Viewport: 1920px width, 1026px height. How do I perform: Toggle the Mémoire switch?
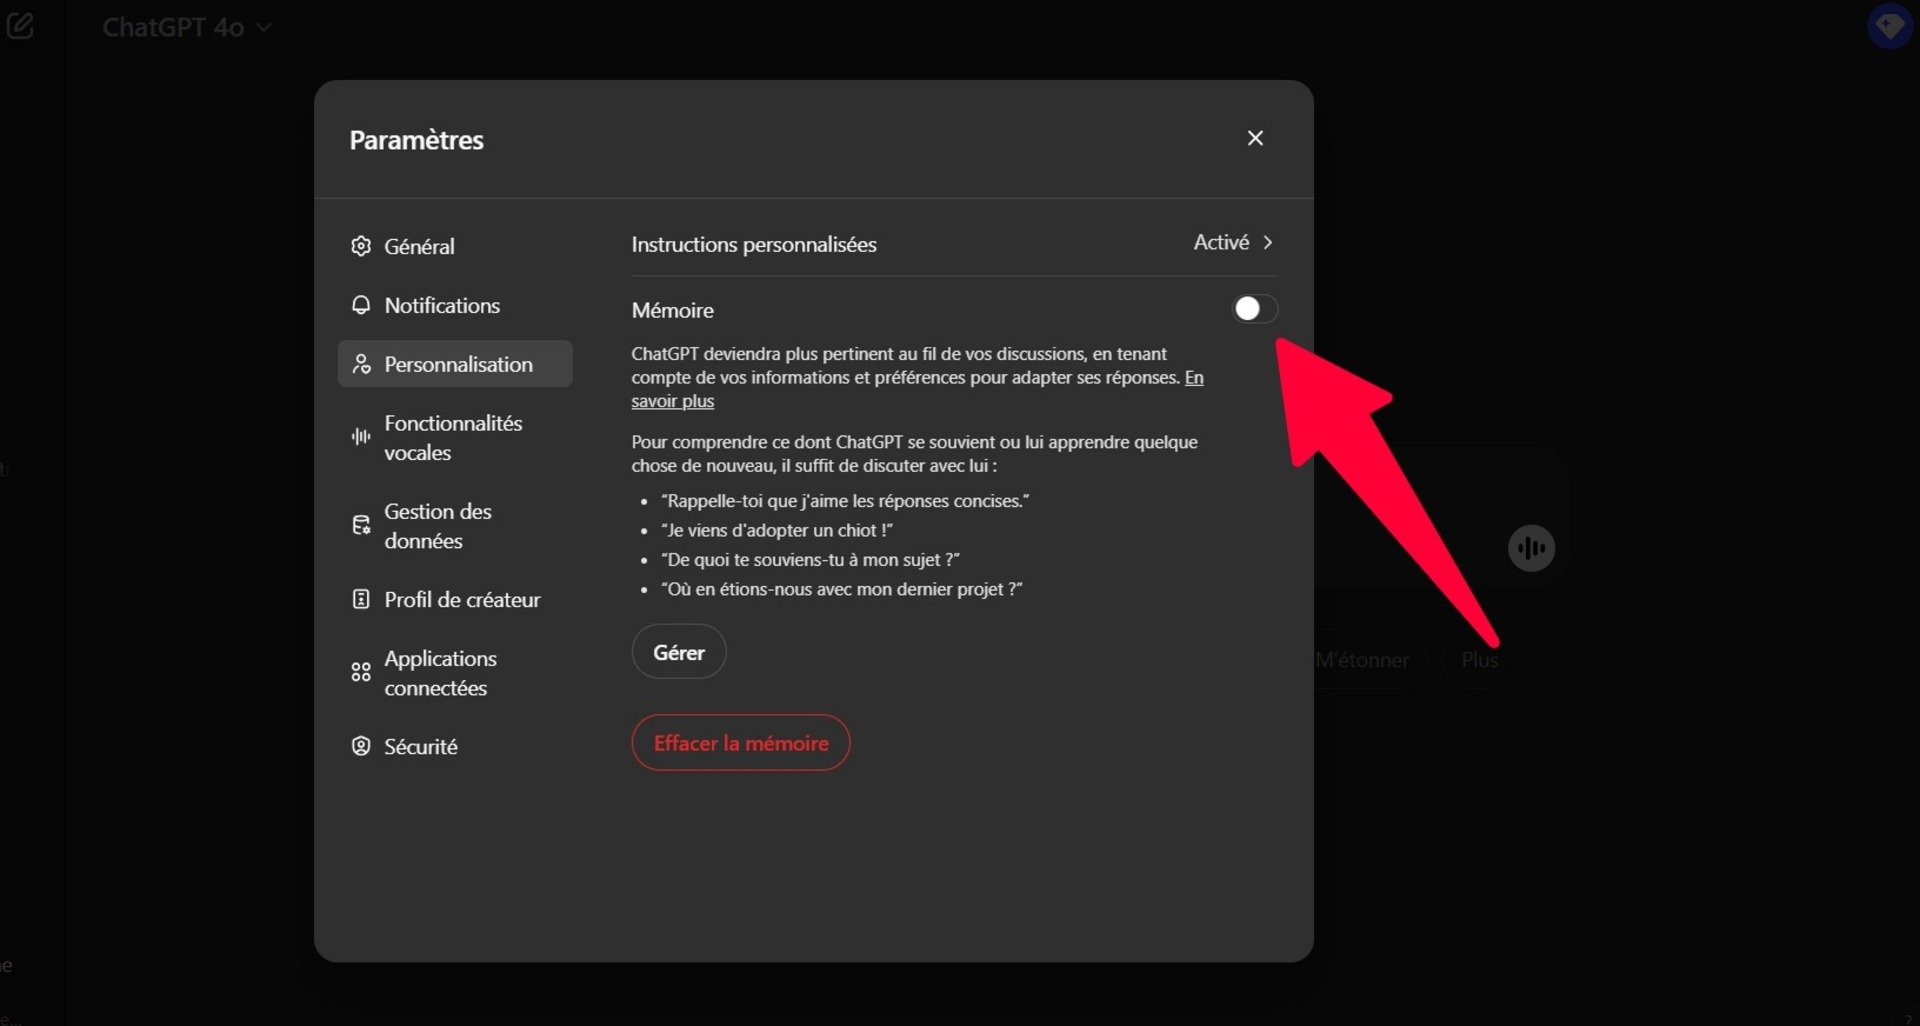1254,309
